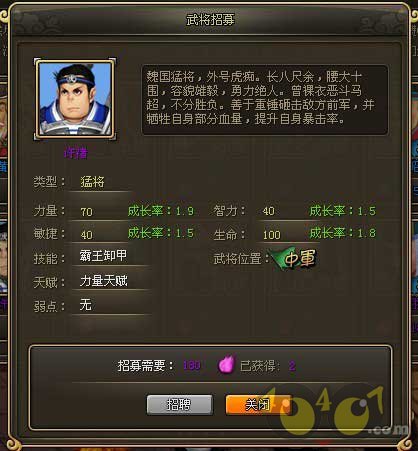Screen dimensions: 418x451
Task: Click the 敏捷 agility value 40
Action: click(x=87, y=235)
